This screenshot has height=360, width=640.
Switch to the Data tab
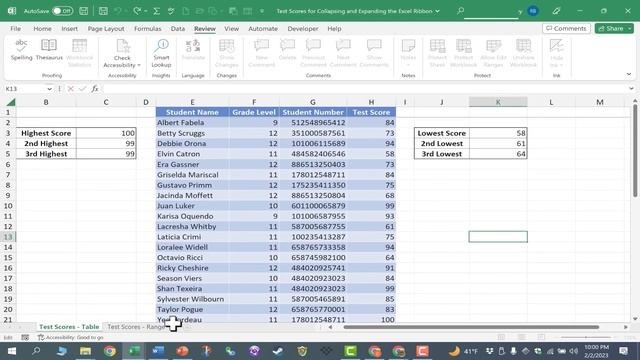[178, 29]
